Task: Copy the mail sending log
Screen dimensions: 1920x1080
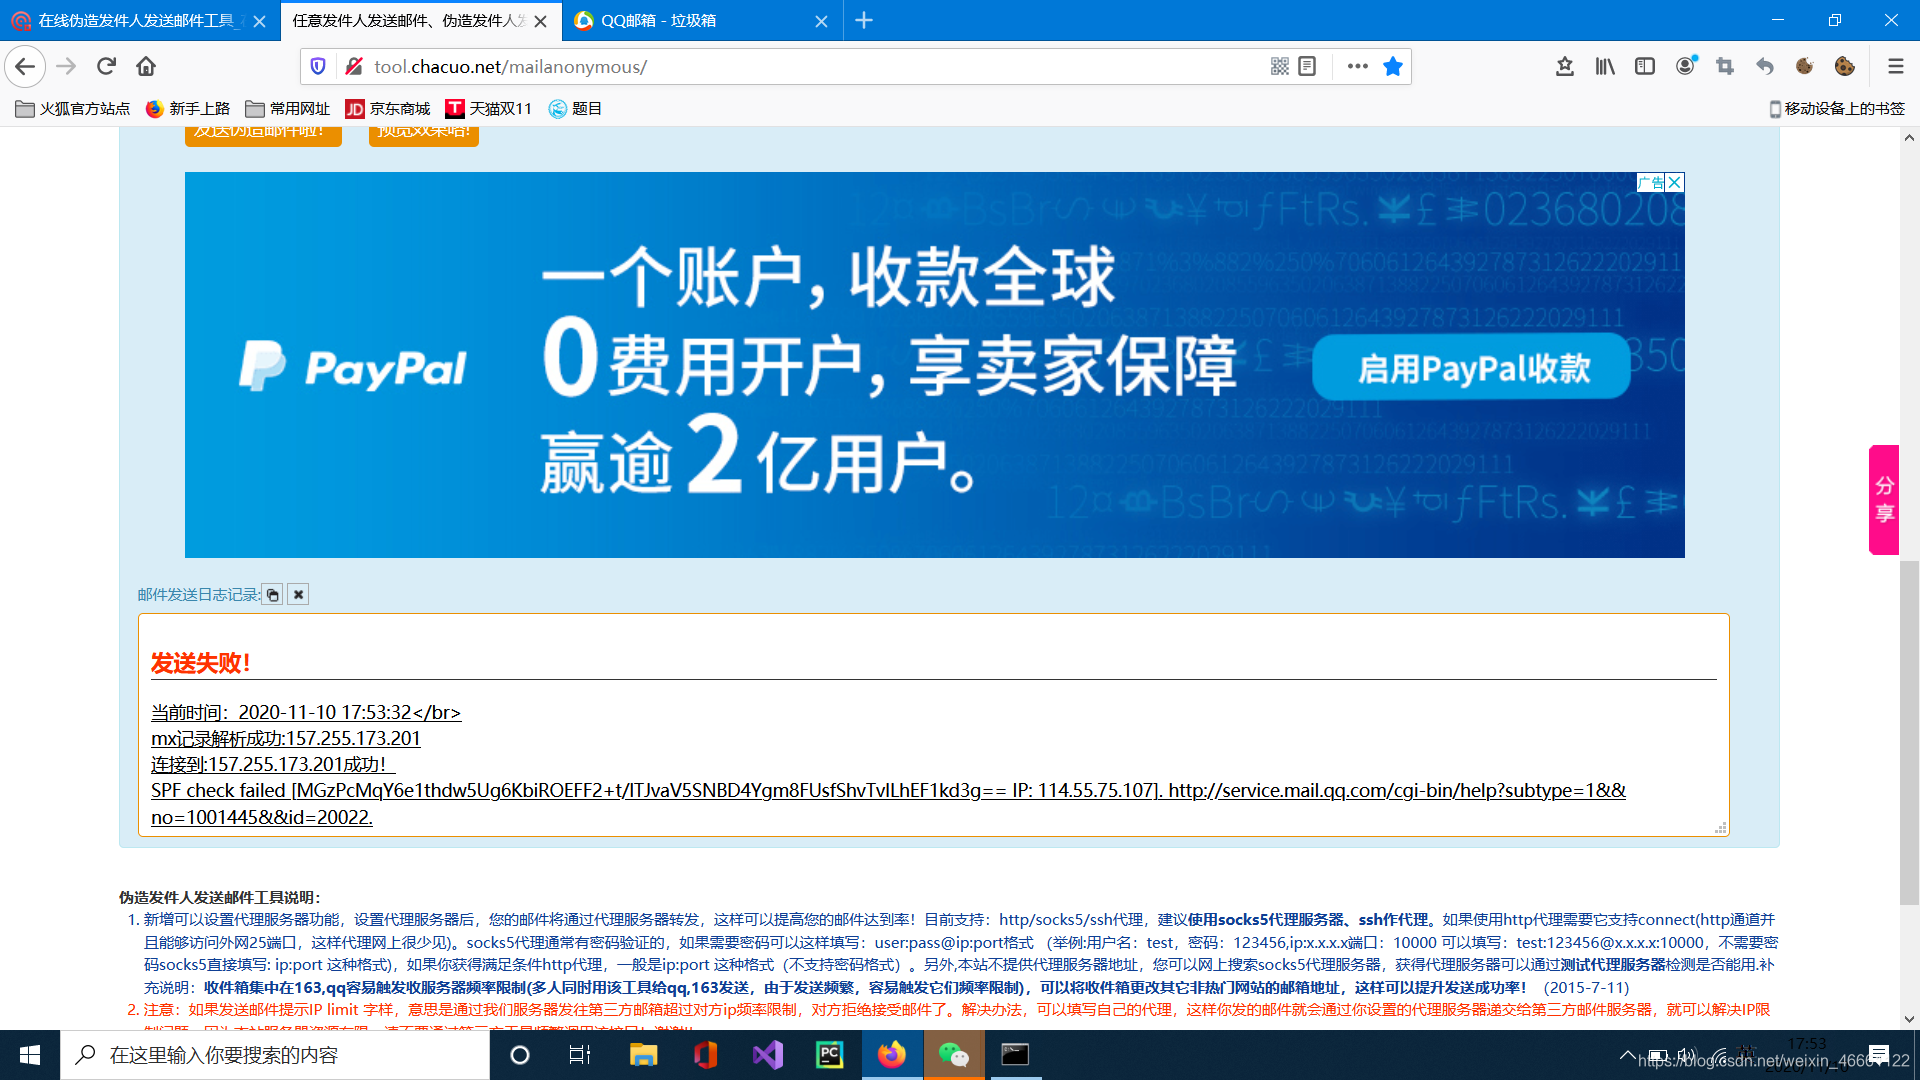Action: point(272,595)
